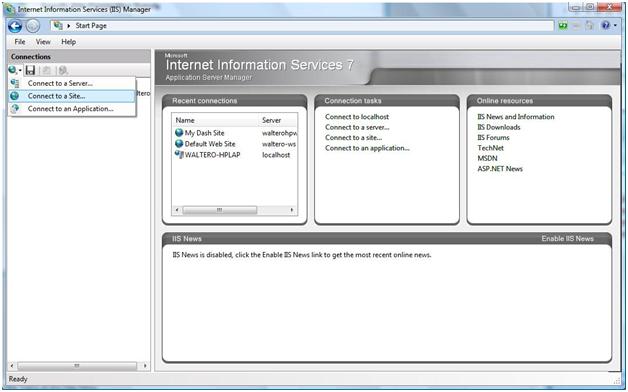Click the greyed home icon in top-right toolbar
This screenshot has width=628, height=392.
[589, 26]
